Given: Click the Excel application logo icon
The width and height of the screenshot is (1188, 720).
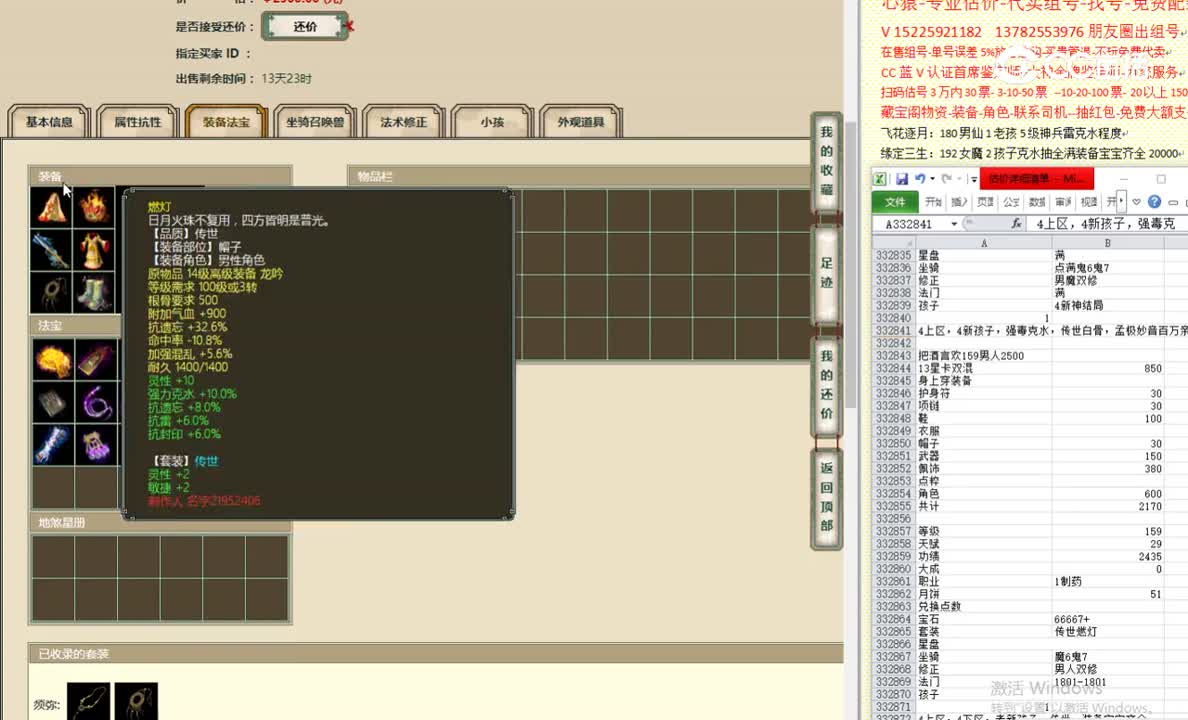Looking at the screenshot, I should [x=880, y=180].
